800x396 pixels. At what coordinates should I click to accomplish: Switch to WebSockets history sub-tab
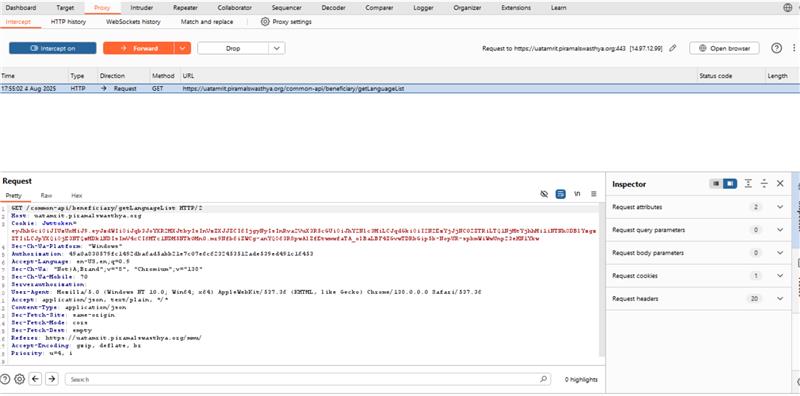click(x=133, y=22)
